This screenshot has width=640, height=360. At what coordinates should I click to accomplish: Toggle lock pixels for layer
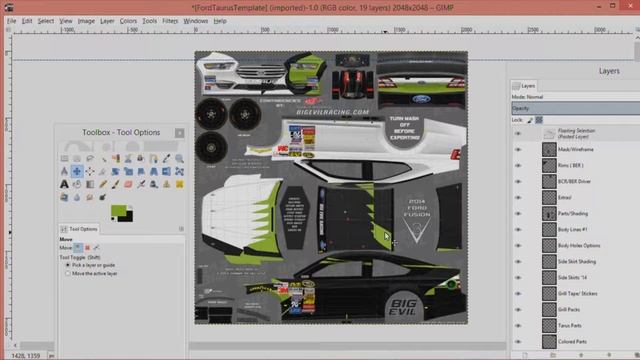click(530, 120)
